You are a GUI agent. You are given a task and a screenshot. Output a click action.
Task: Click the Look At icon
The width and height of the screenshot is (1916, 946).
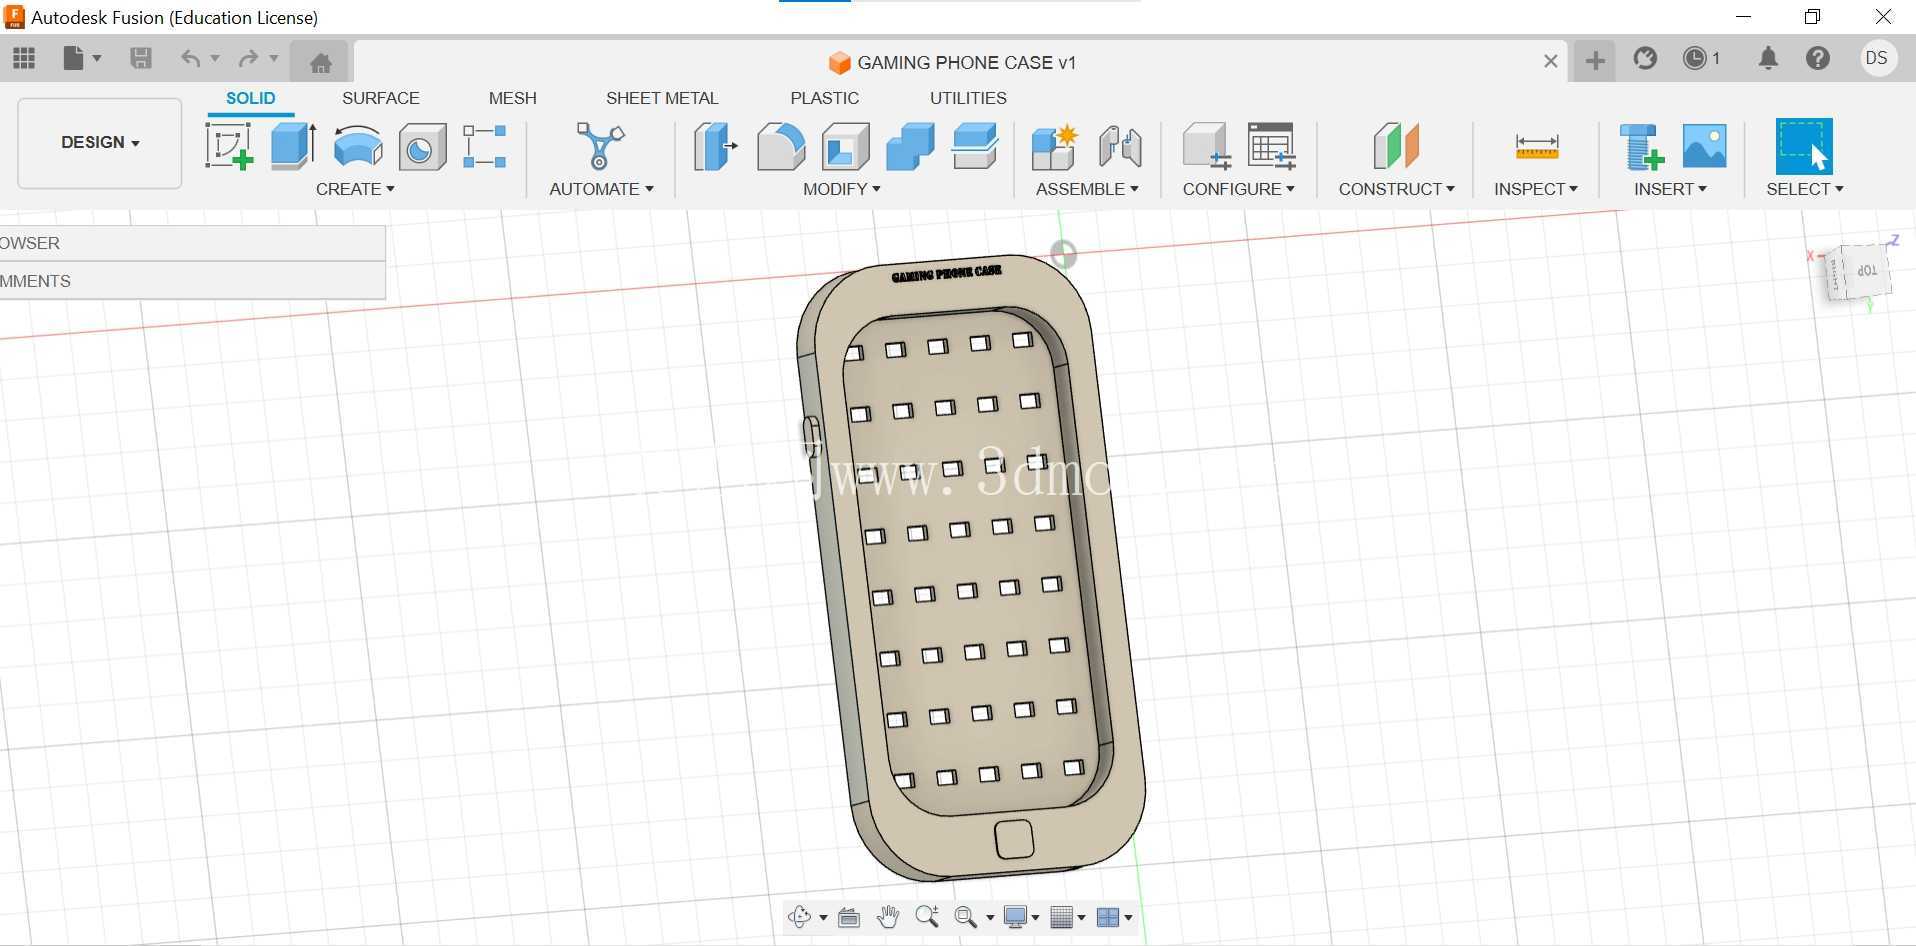[x=849, y=917]
